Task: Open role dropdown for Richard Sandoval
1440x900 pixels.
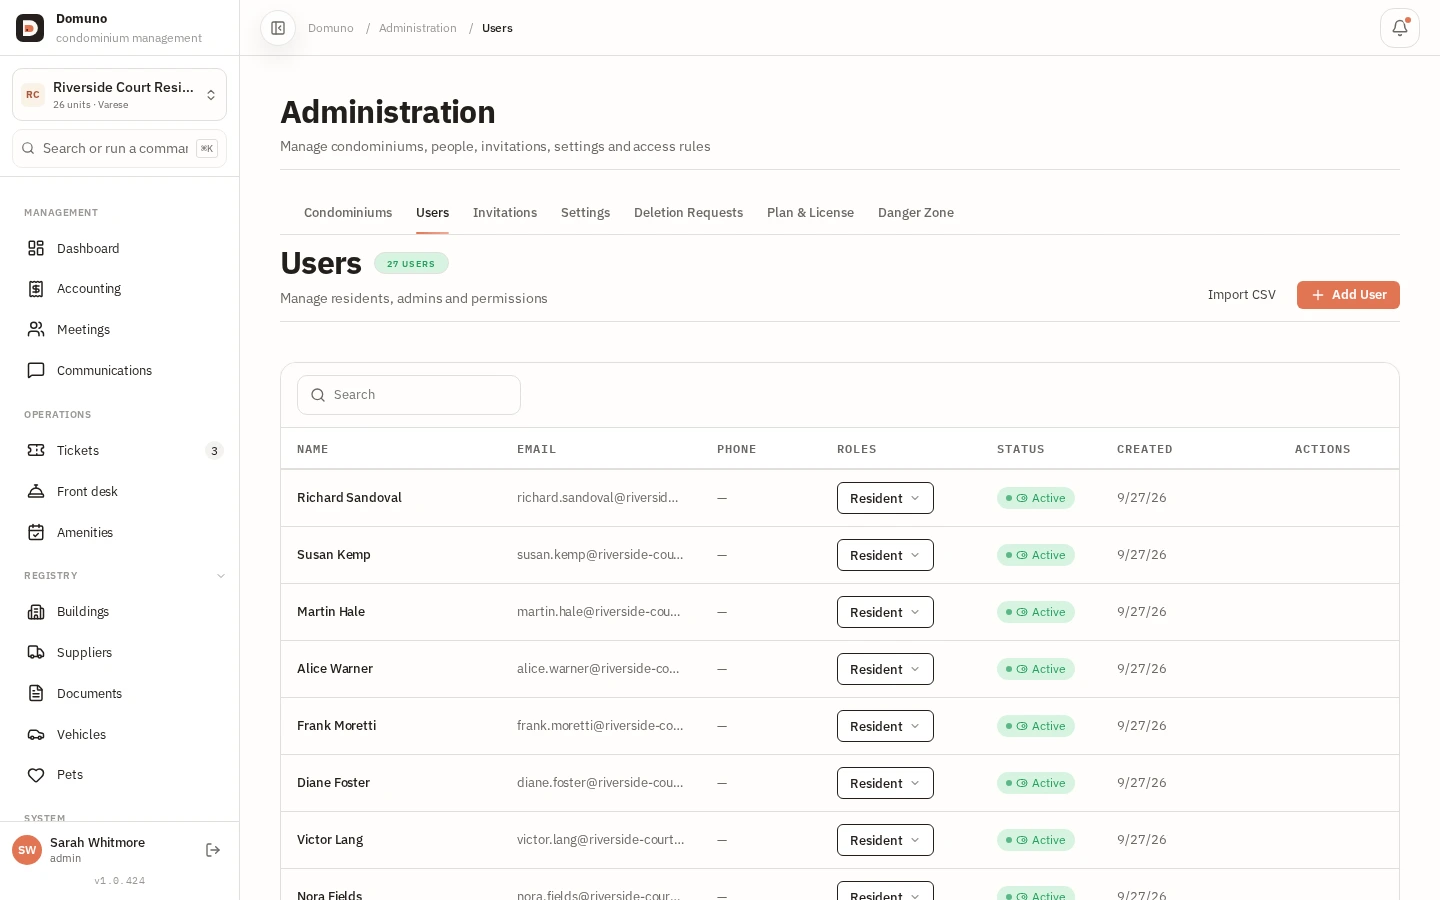Action: click(885, 498)
